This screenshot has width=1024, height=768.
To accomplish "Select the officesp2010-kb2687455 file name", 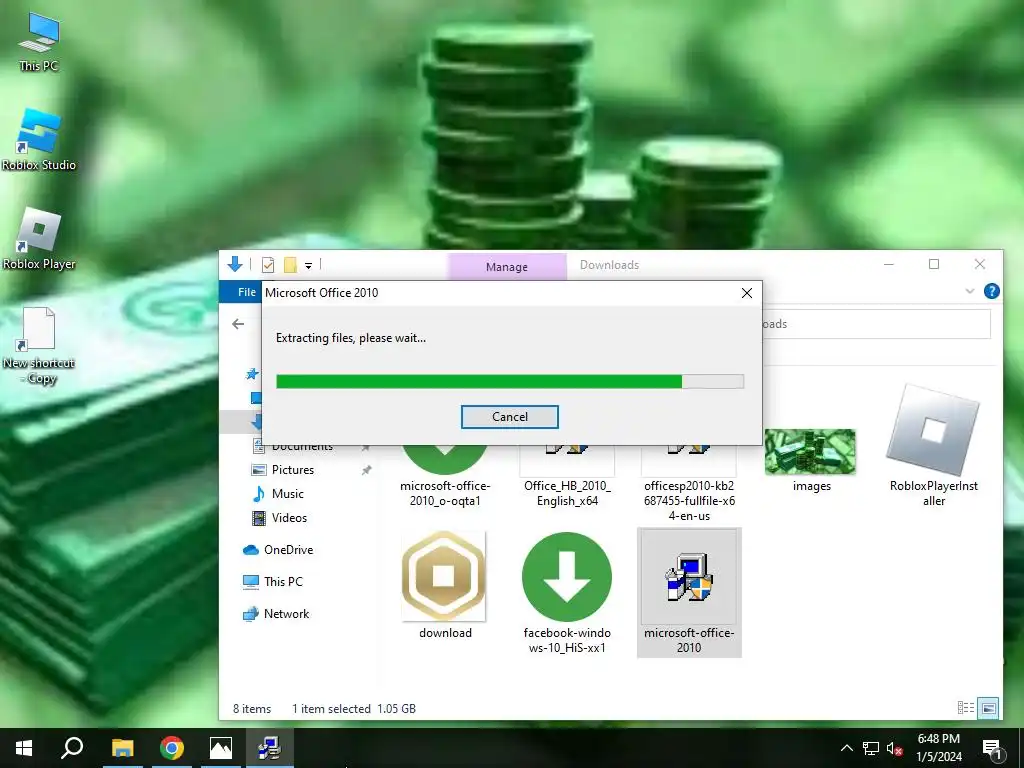I will click(x=689, y=500).
